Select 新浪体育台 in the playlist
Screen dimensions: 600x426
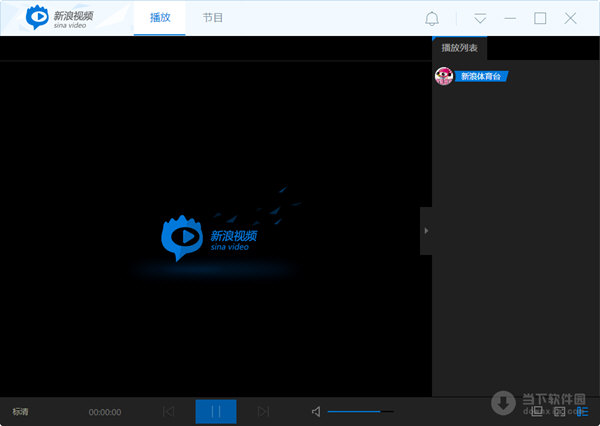[x=481, y=76]
